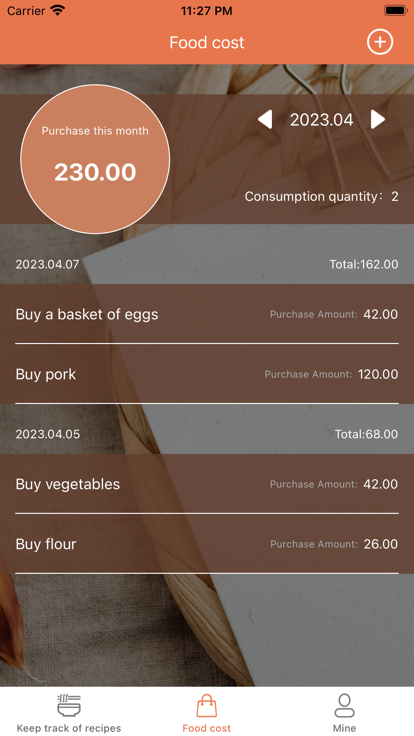Click the person profile icon

point(345,705)
